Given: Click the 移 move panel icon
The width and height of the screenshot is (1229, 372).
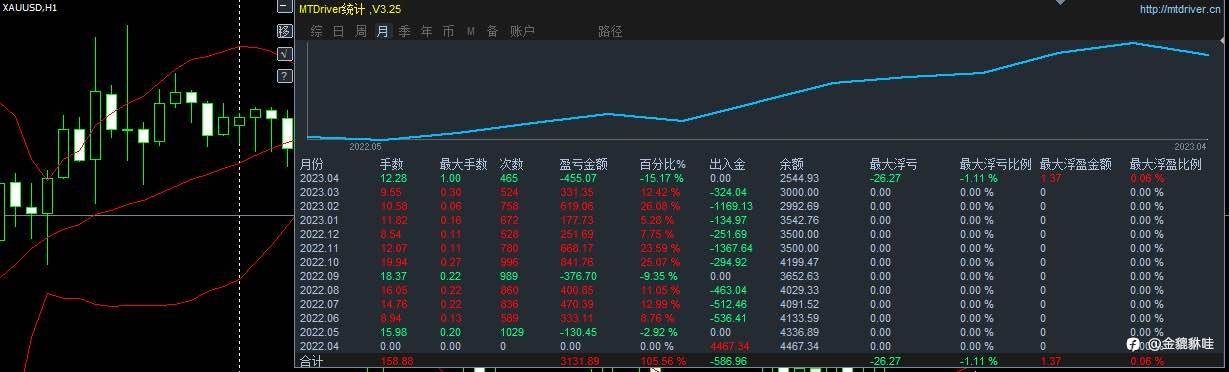Looking at the screenshot, I should (x=284, y=31).
